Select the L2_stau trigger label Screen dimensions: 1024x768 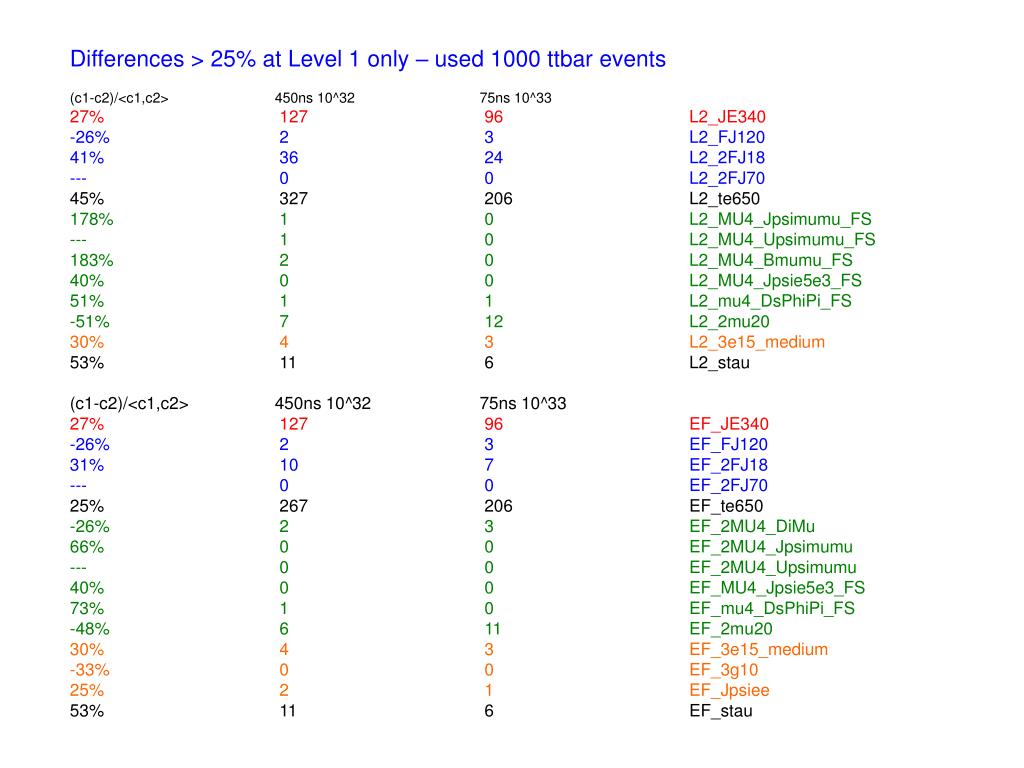tap(719, 362)
